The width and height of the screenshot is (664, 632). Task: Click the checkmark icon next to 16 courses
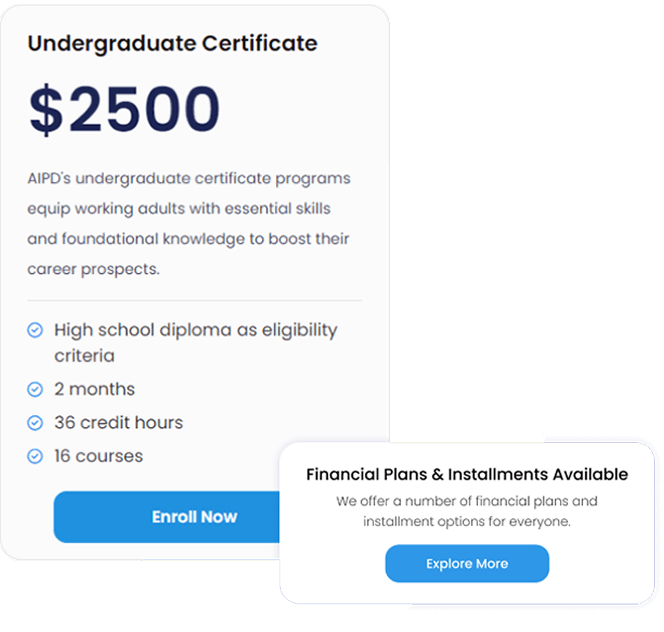point(35,456)
